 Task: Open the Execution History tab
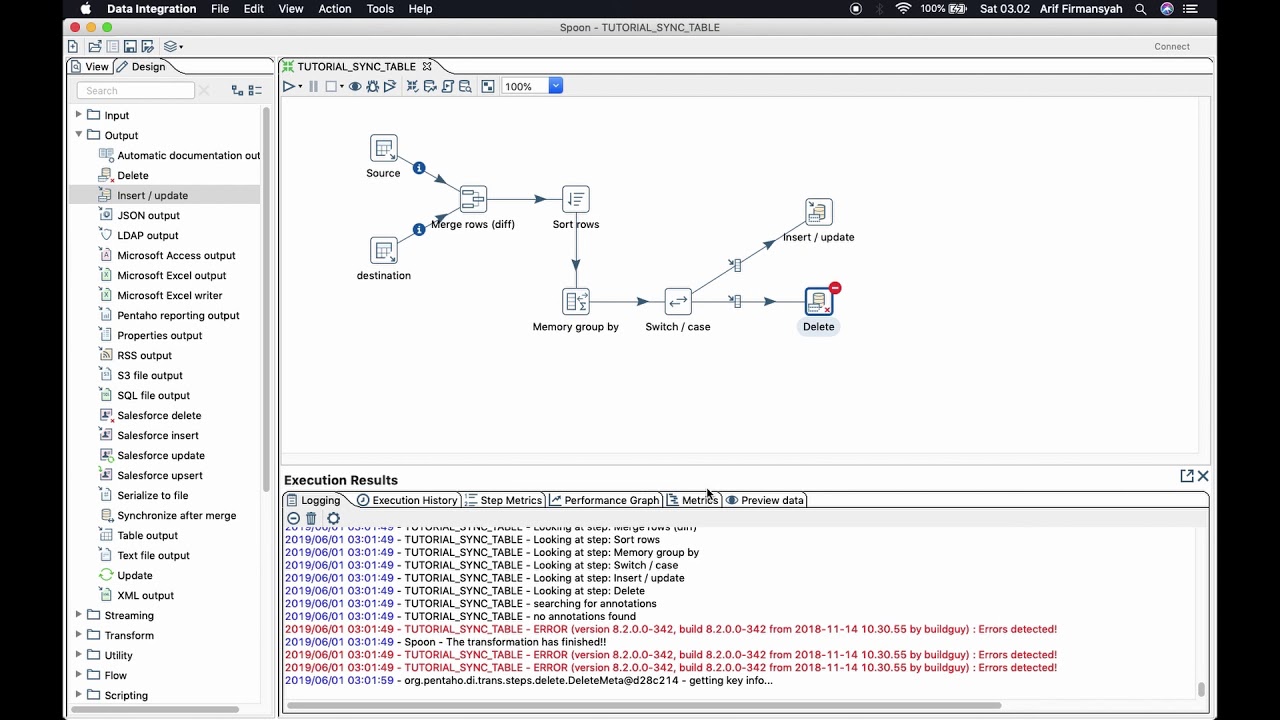[x=407, y=500]
